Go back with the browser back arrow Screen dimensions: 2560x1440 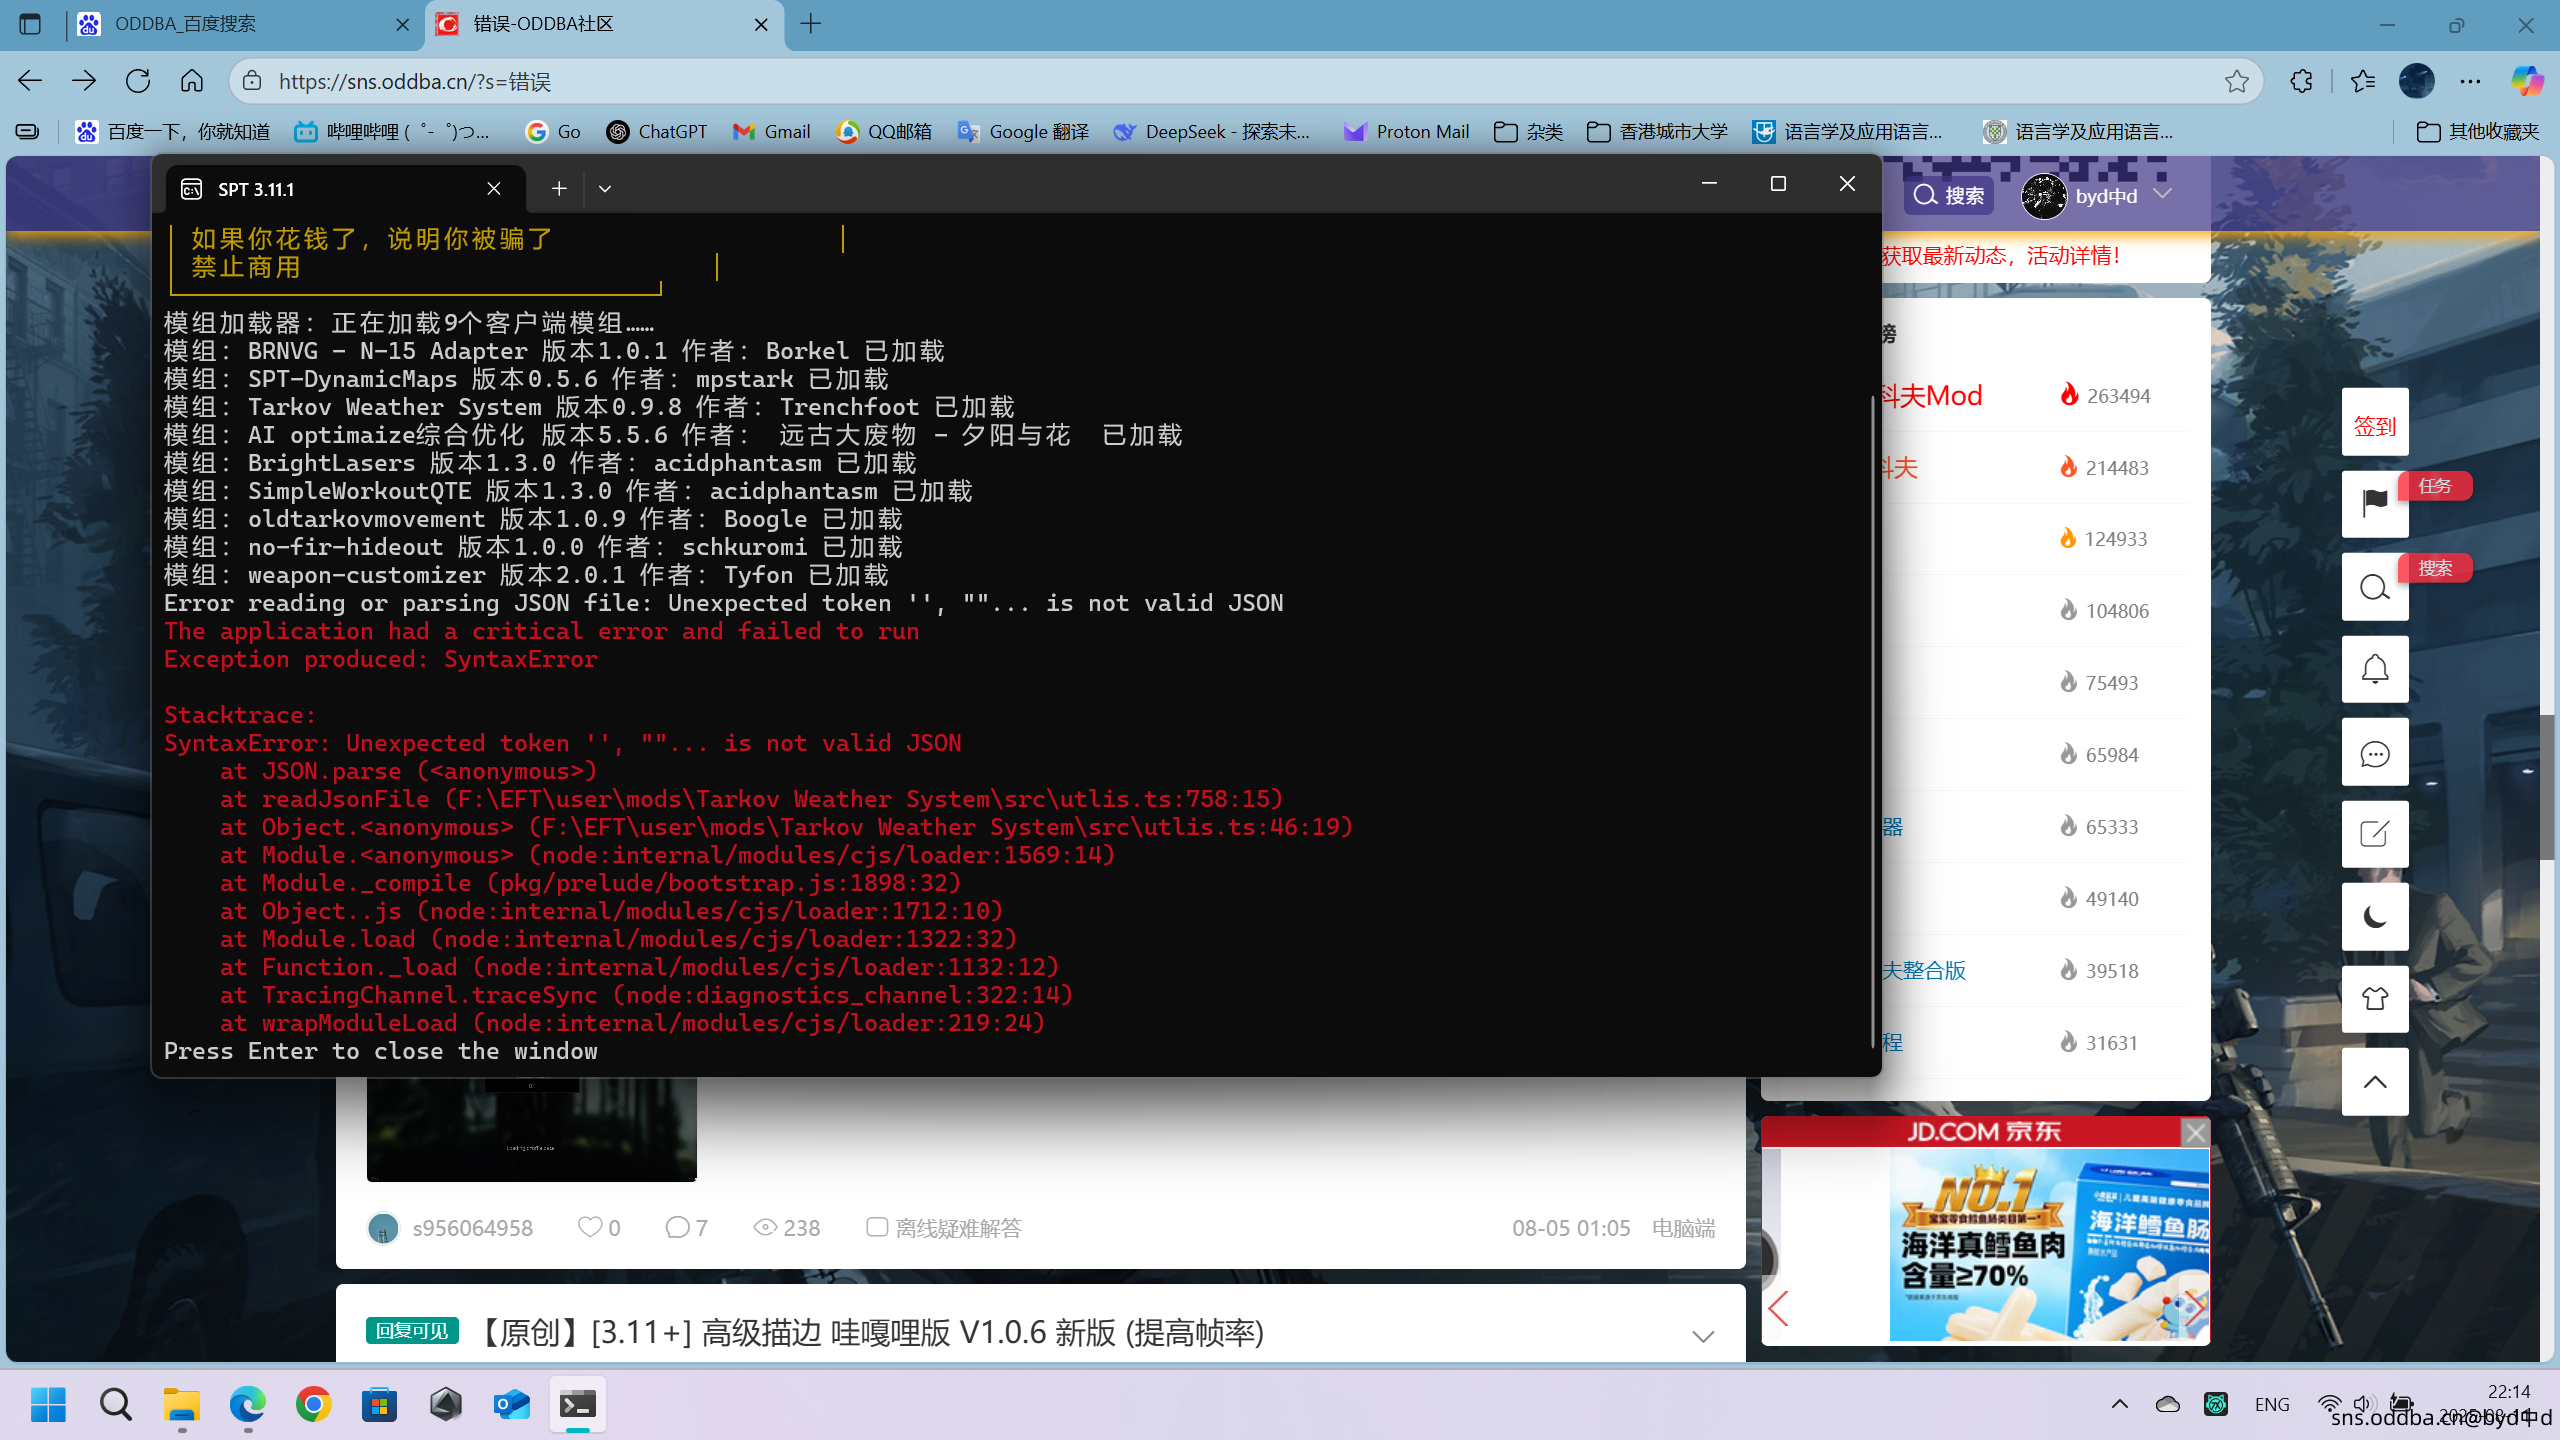click(30, 81)
